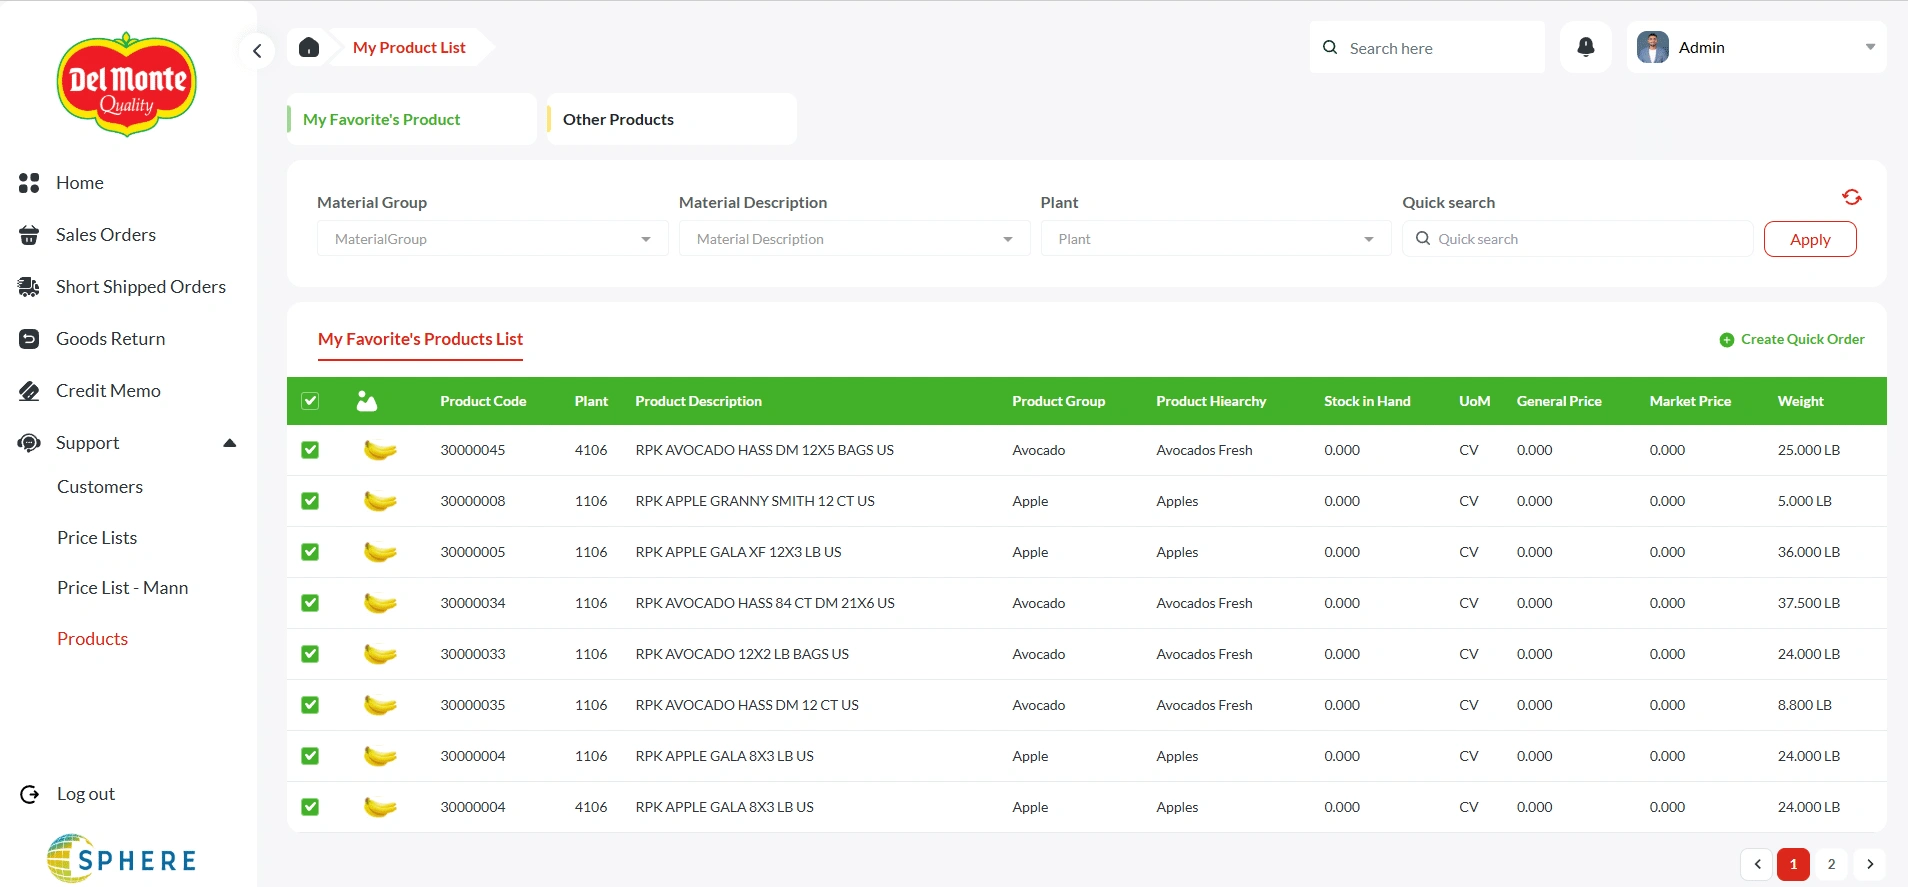Click the Goods Return icon
This screenshot has width=1908, height=887.
pos(29,339)
